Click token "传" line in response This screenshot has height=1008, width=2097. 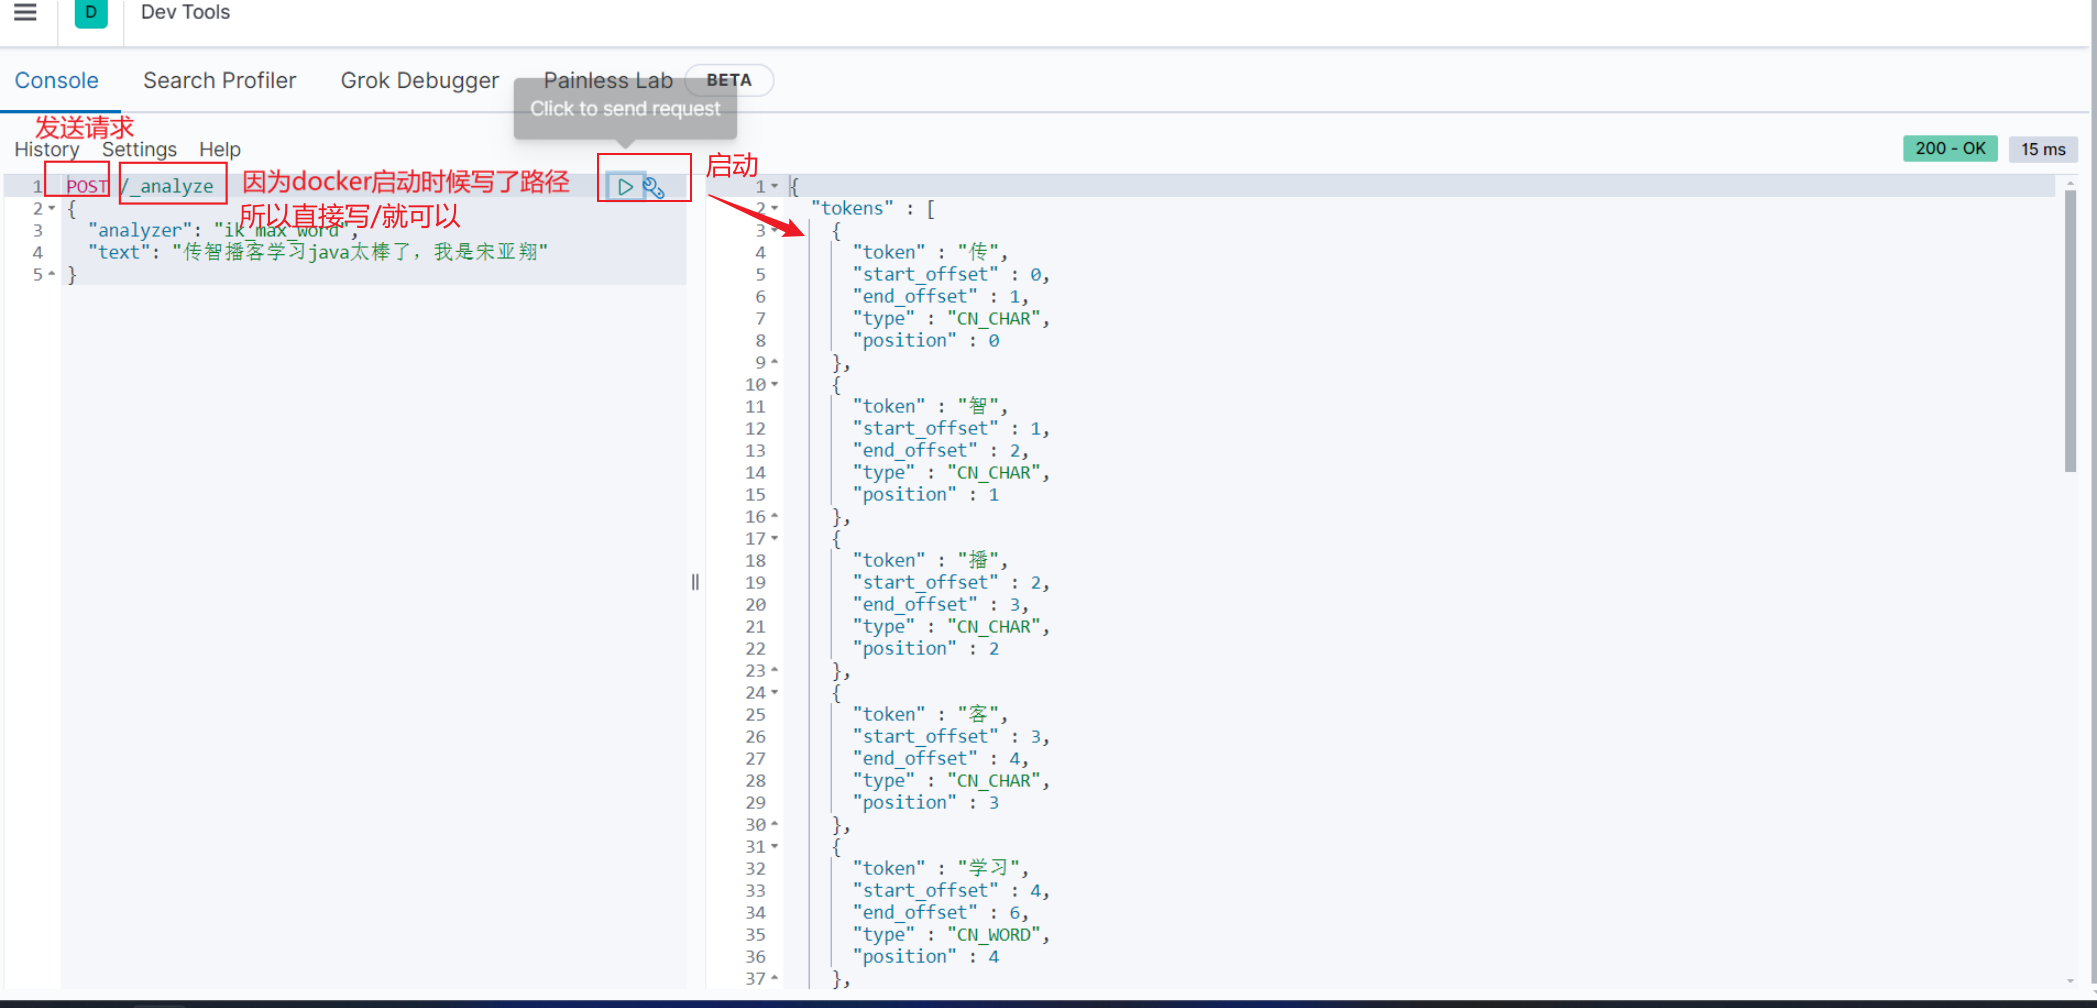click(930, 253)
